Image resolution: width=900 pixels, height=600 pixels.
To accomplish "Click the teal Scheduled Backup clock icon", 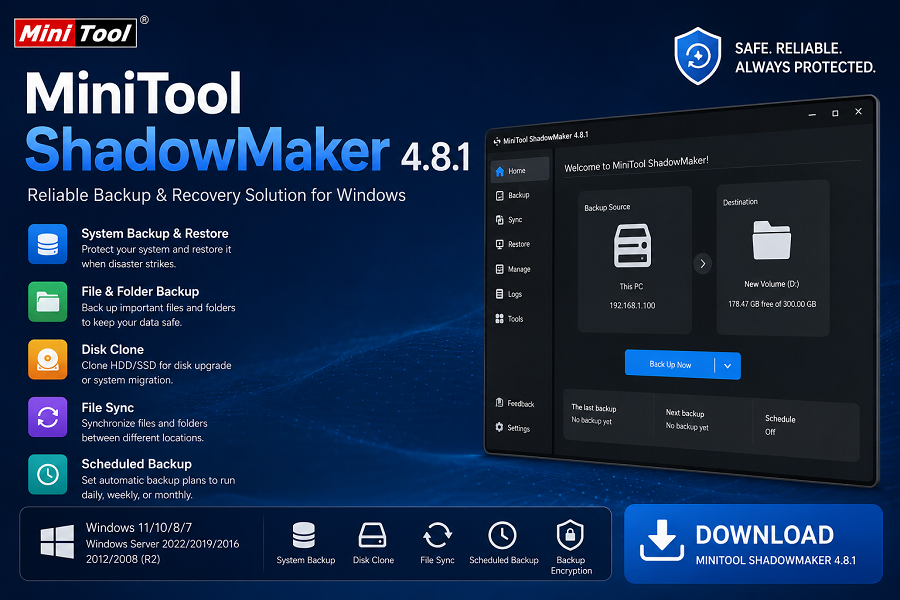I will click(x=48, y=474).
